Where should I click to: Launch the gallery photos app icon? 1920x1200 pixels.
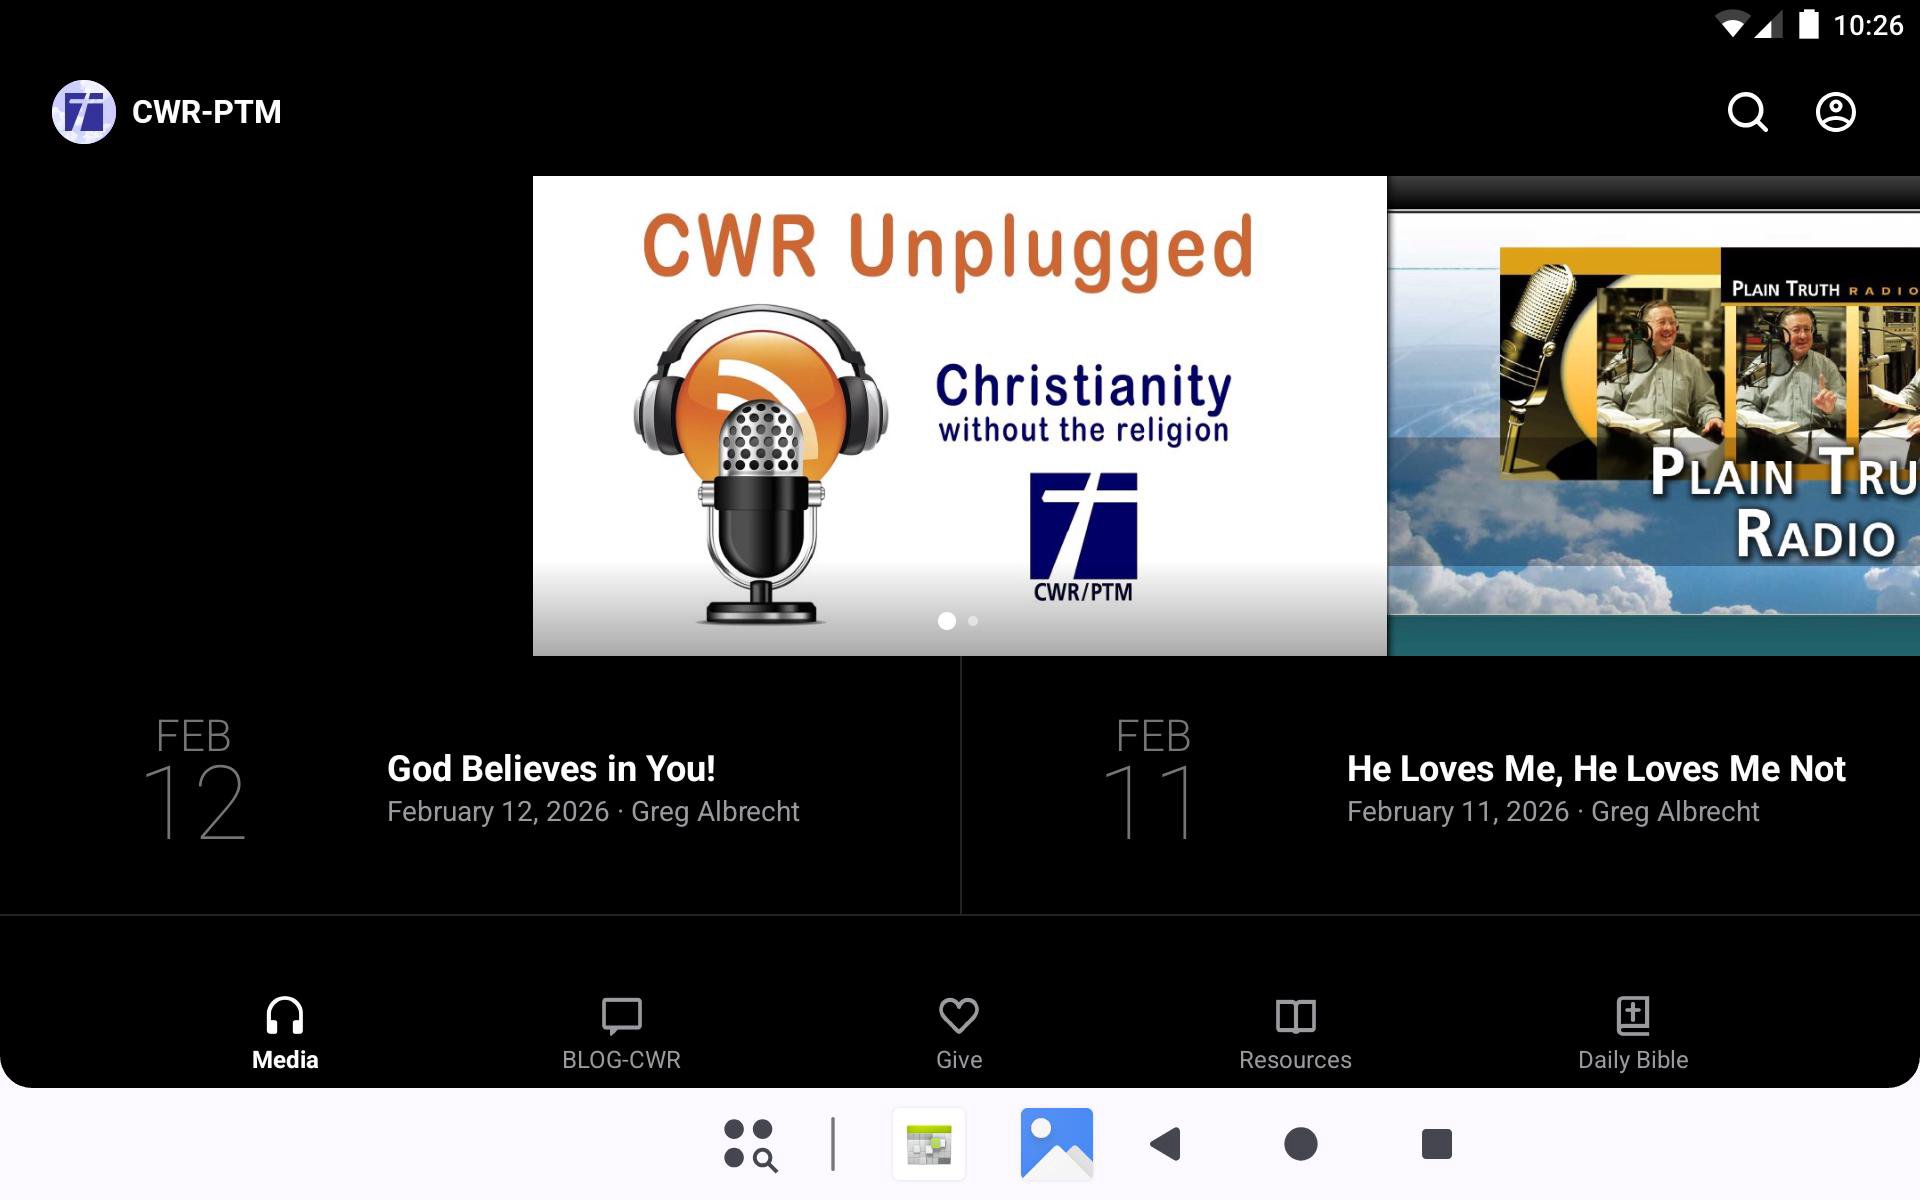coord(1056,1144)
